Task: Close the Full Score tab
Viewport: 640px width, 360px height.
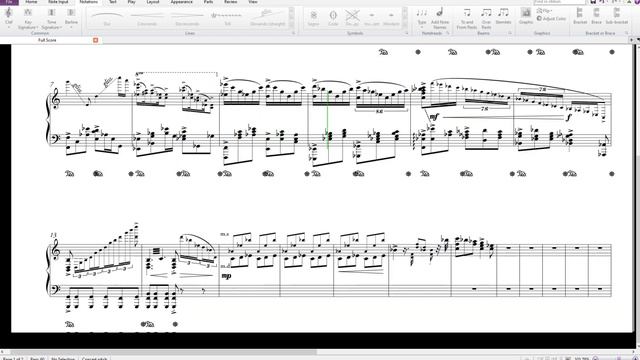Action: [x=96, y=40]
